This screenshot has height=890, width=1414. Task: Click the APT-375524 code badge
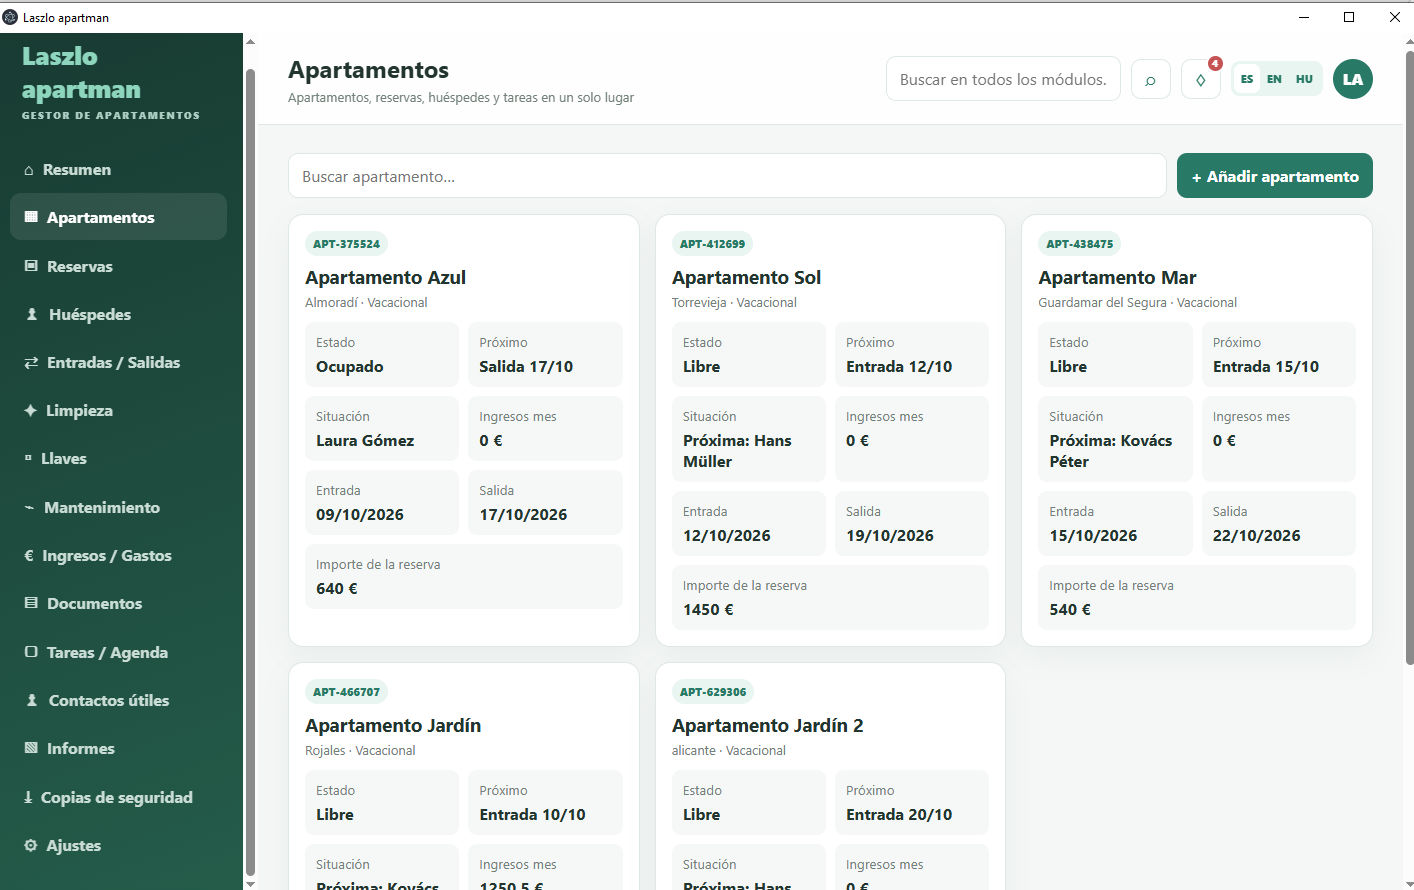coord(347,244)
